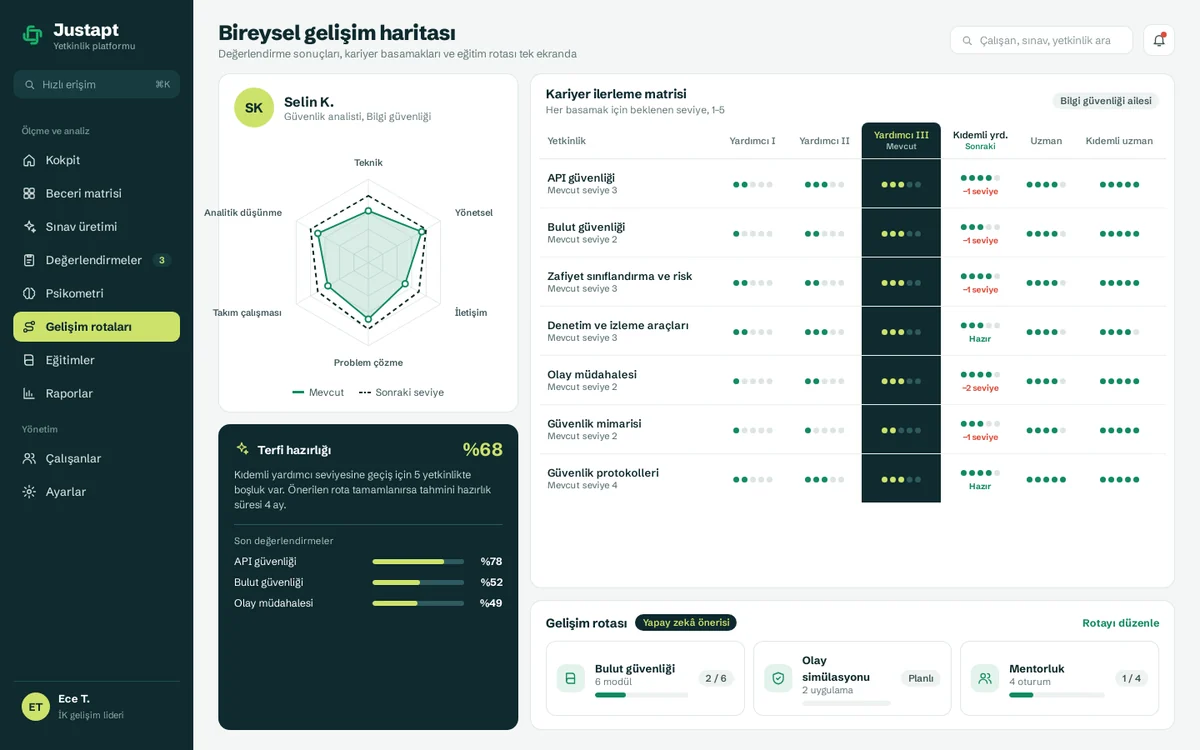Open Kokpit from sidebar

pos(96,160)
